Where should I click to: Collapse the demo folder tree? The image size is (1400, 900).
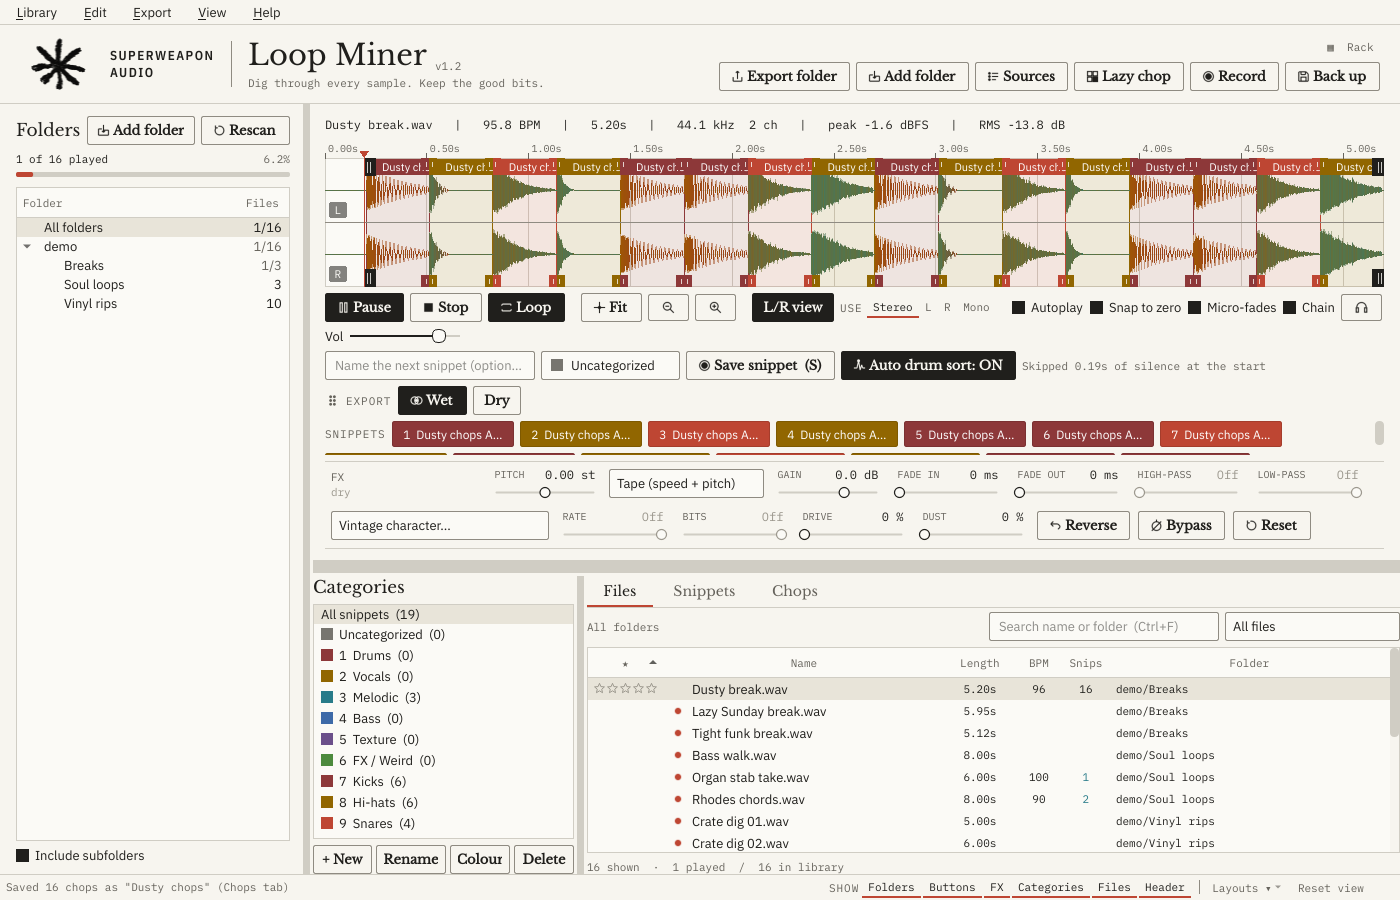click(27, 247)
